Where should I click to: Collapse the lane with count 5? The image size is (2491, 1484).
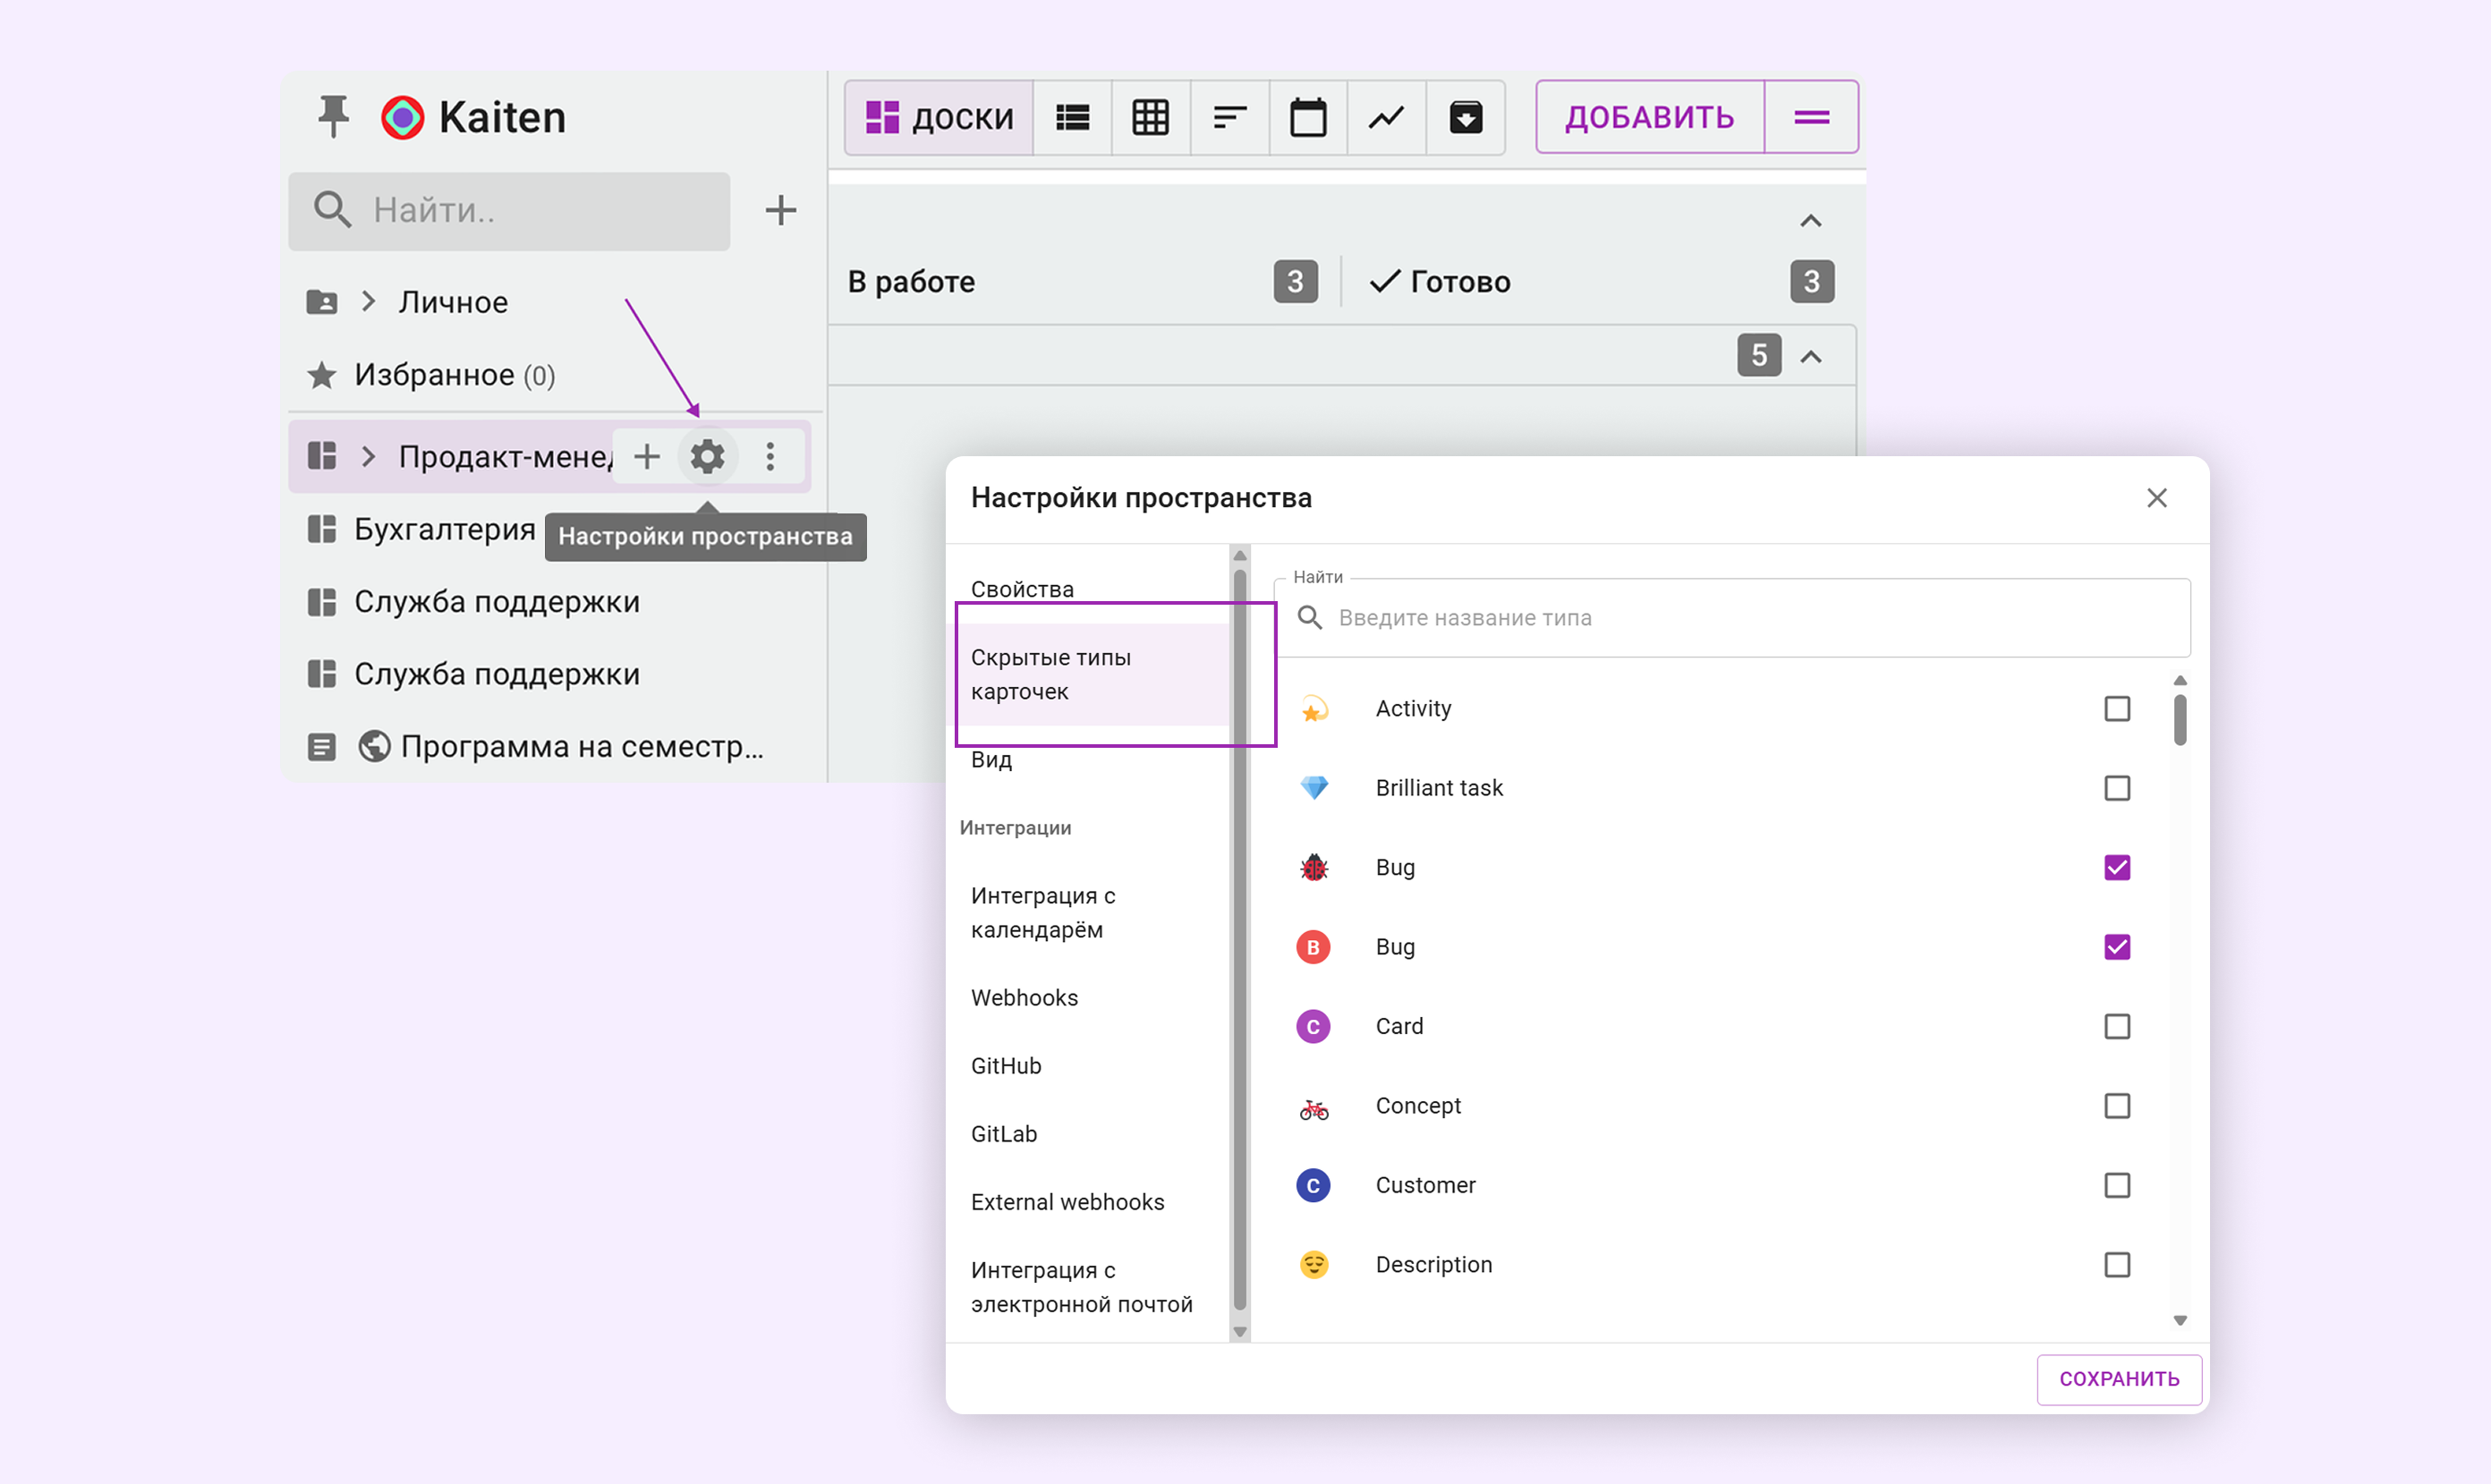(x=1811, y=356)
